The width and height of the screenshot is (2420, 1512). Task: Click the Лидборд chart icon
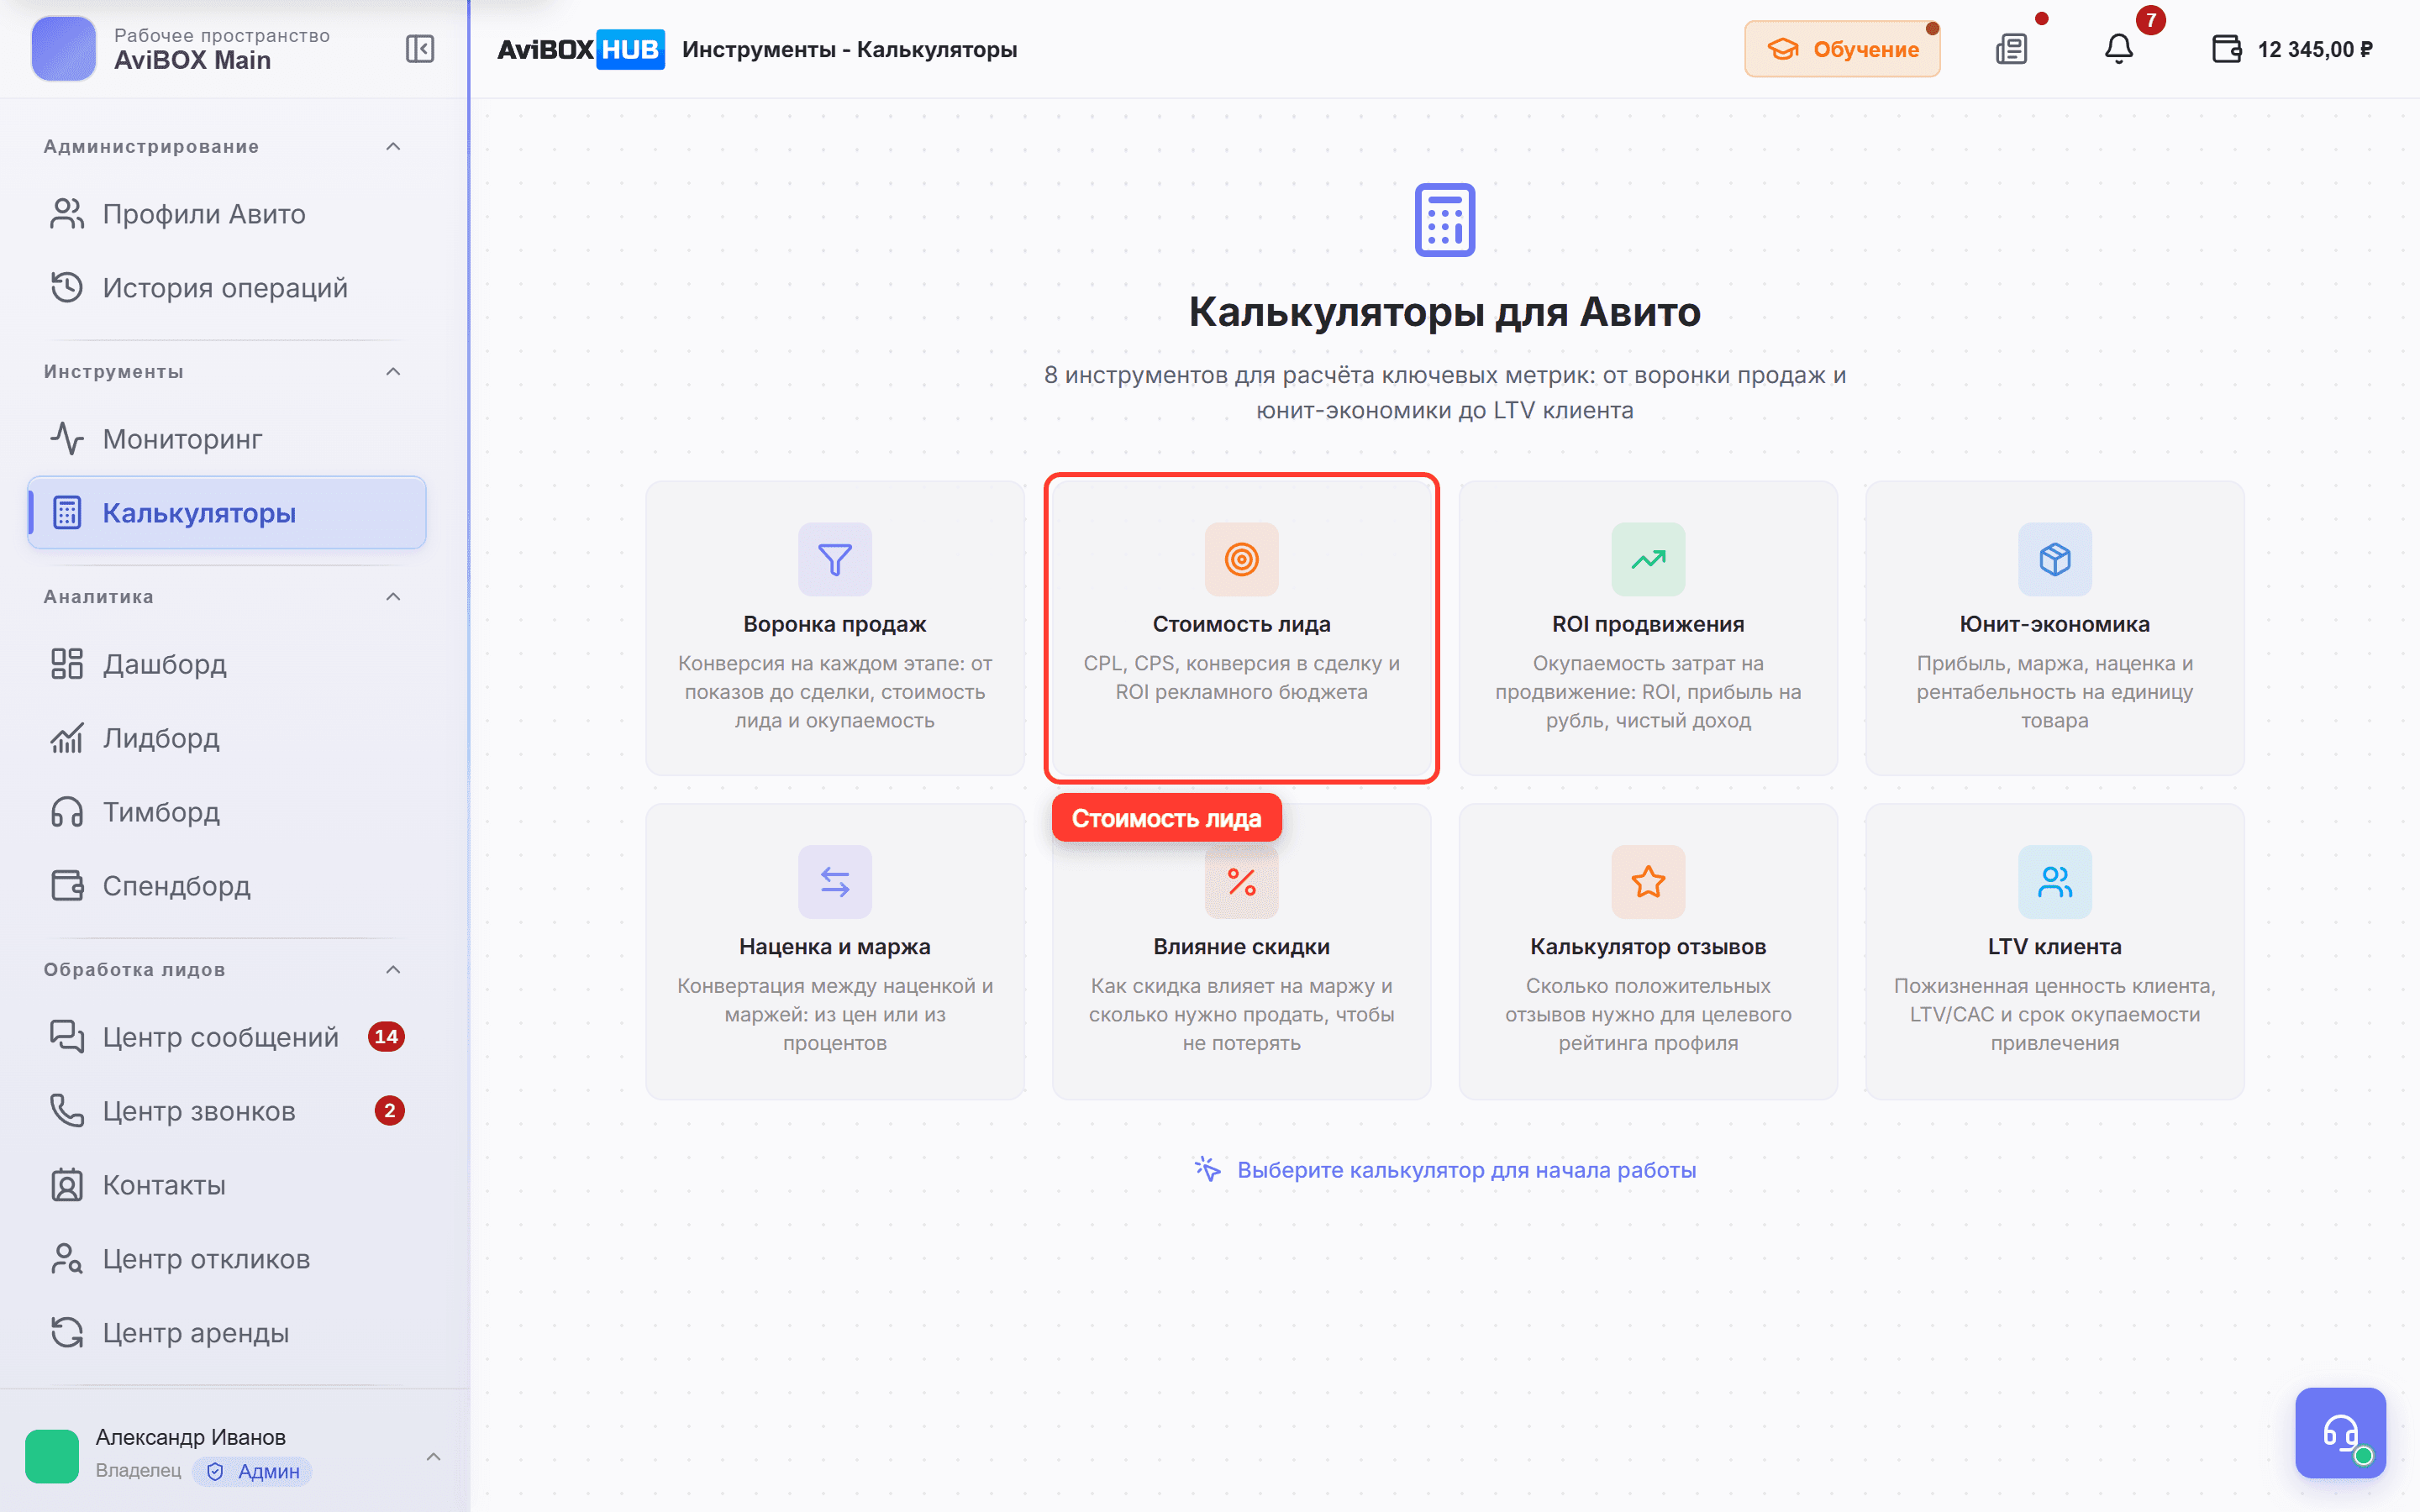tap(67, 738)
